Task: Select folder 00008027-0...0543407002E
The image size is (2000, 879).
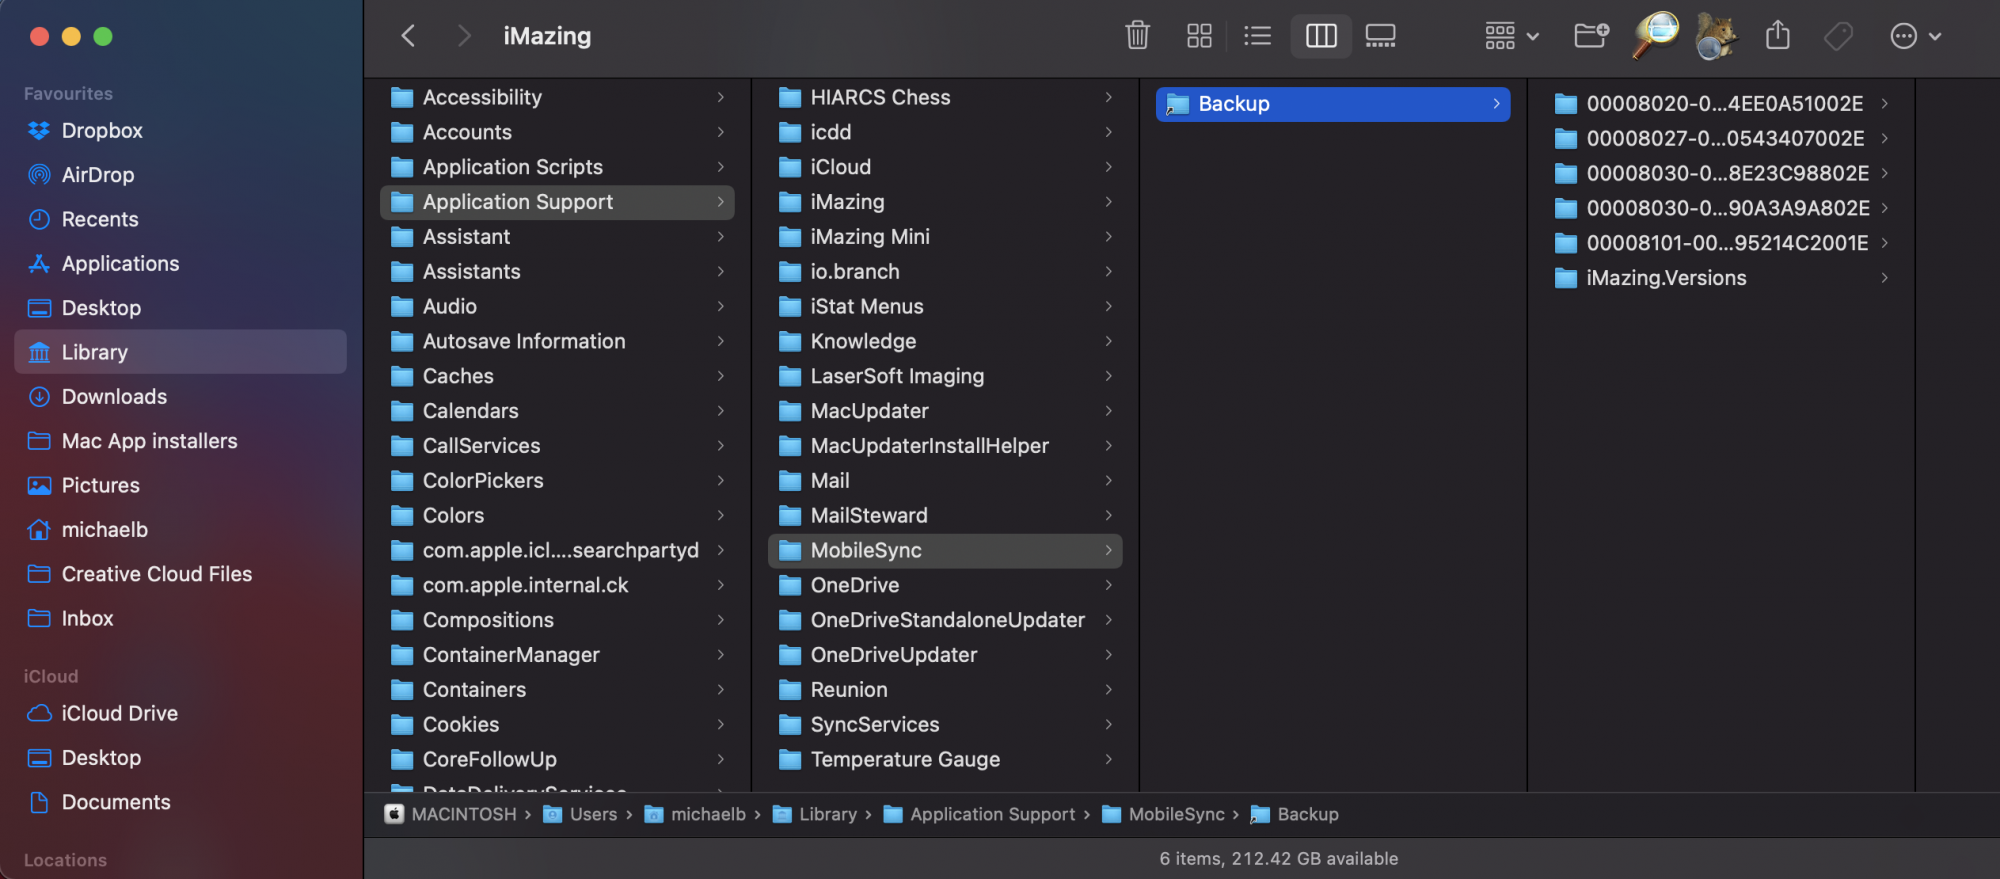Action: pos(1721,139)
